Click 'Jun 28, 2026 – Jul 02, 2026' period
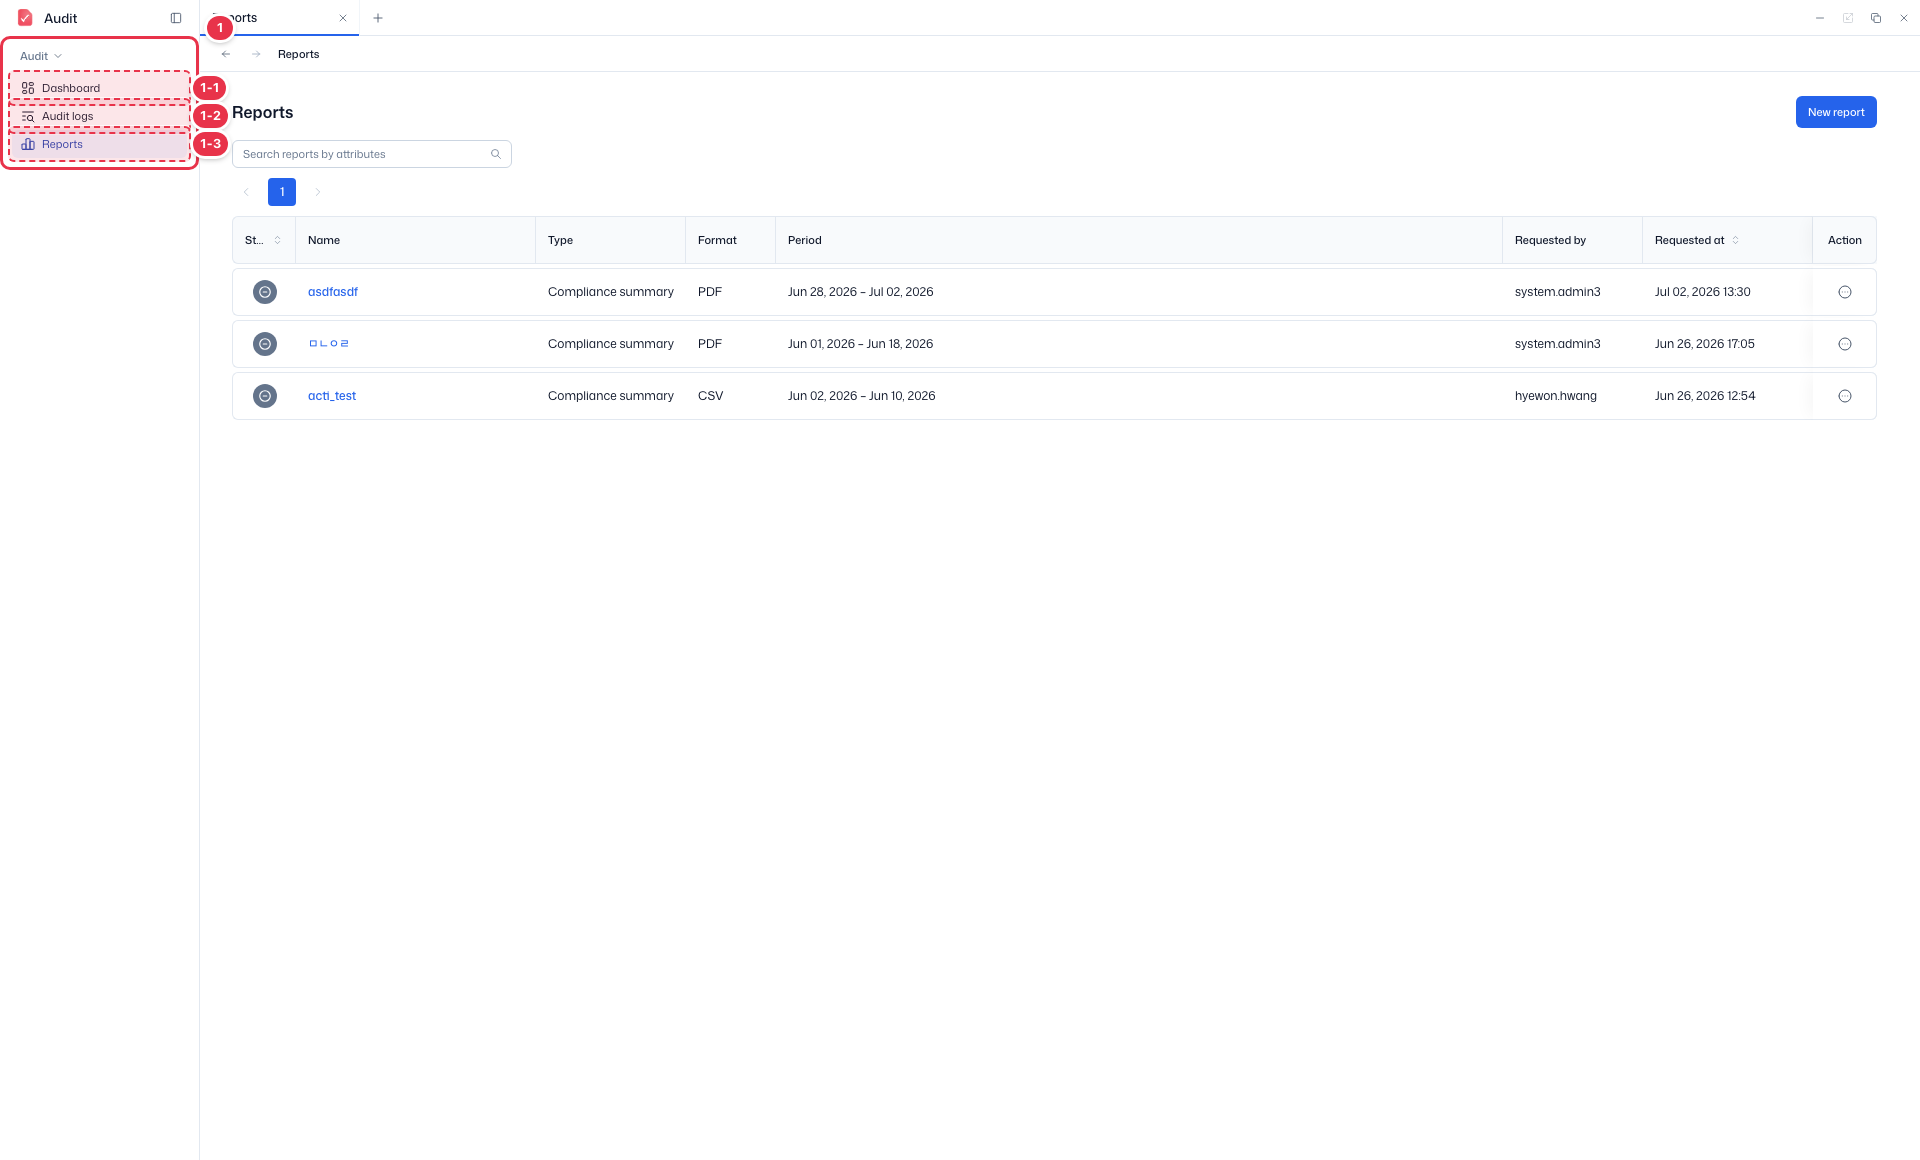 tap(861, 292)
